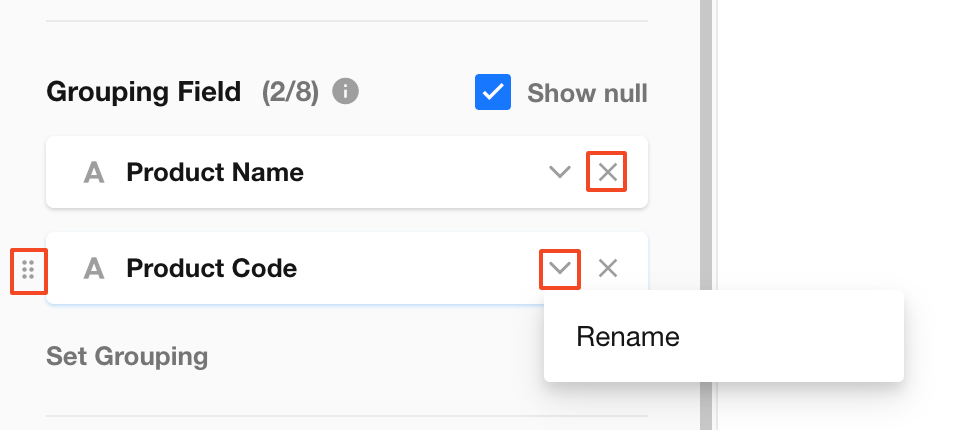Screen dimensions: 954x430
Task: Click the info icon beside Grouping Field
Action: pyautogui.click(x=345, y=92)
